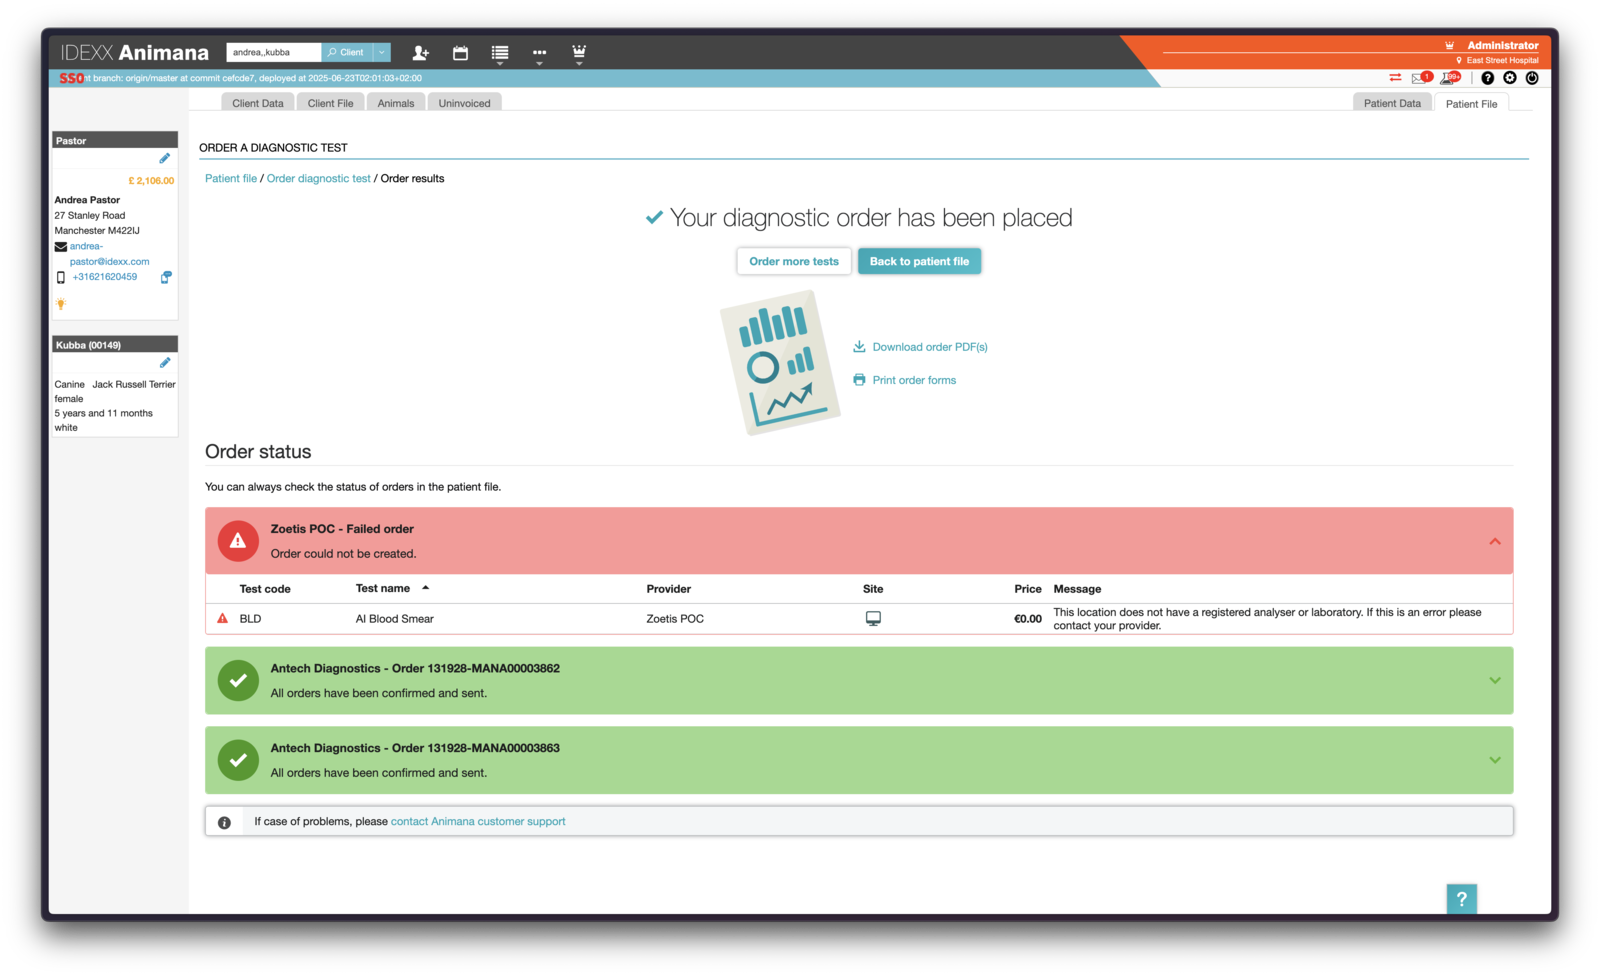This screenshot has width=1600, height=976.
Task: Sort by Test name column arrow
Action: [425, 588]
